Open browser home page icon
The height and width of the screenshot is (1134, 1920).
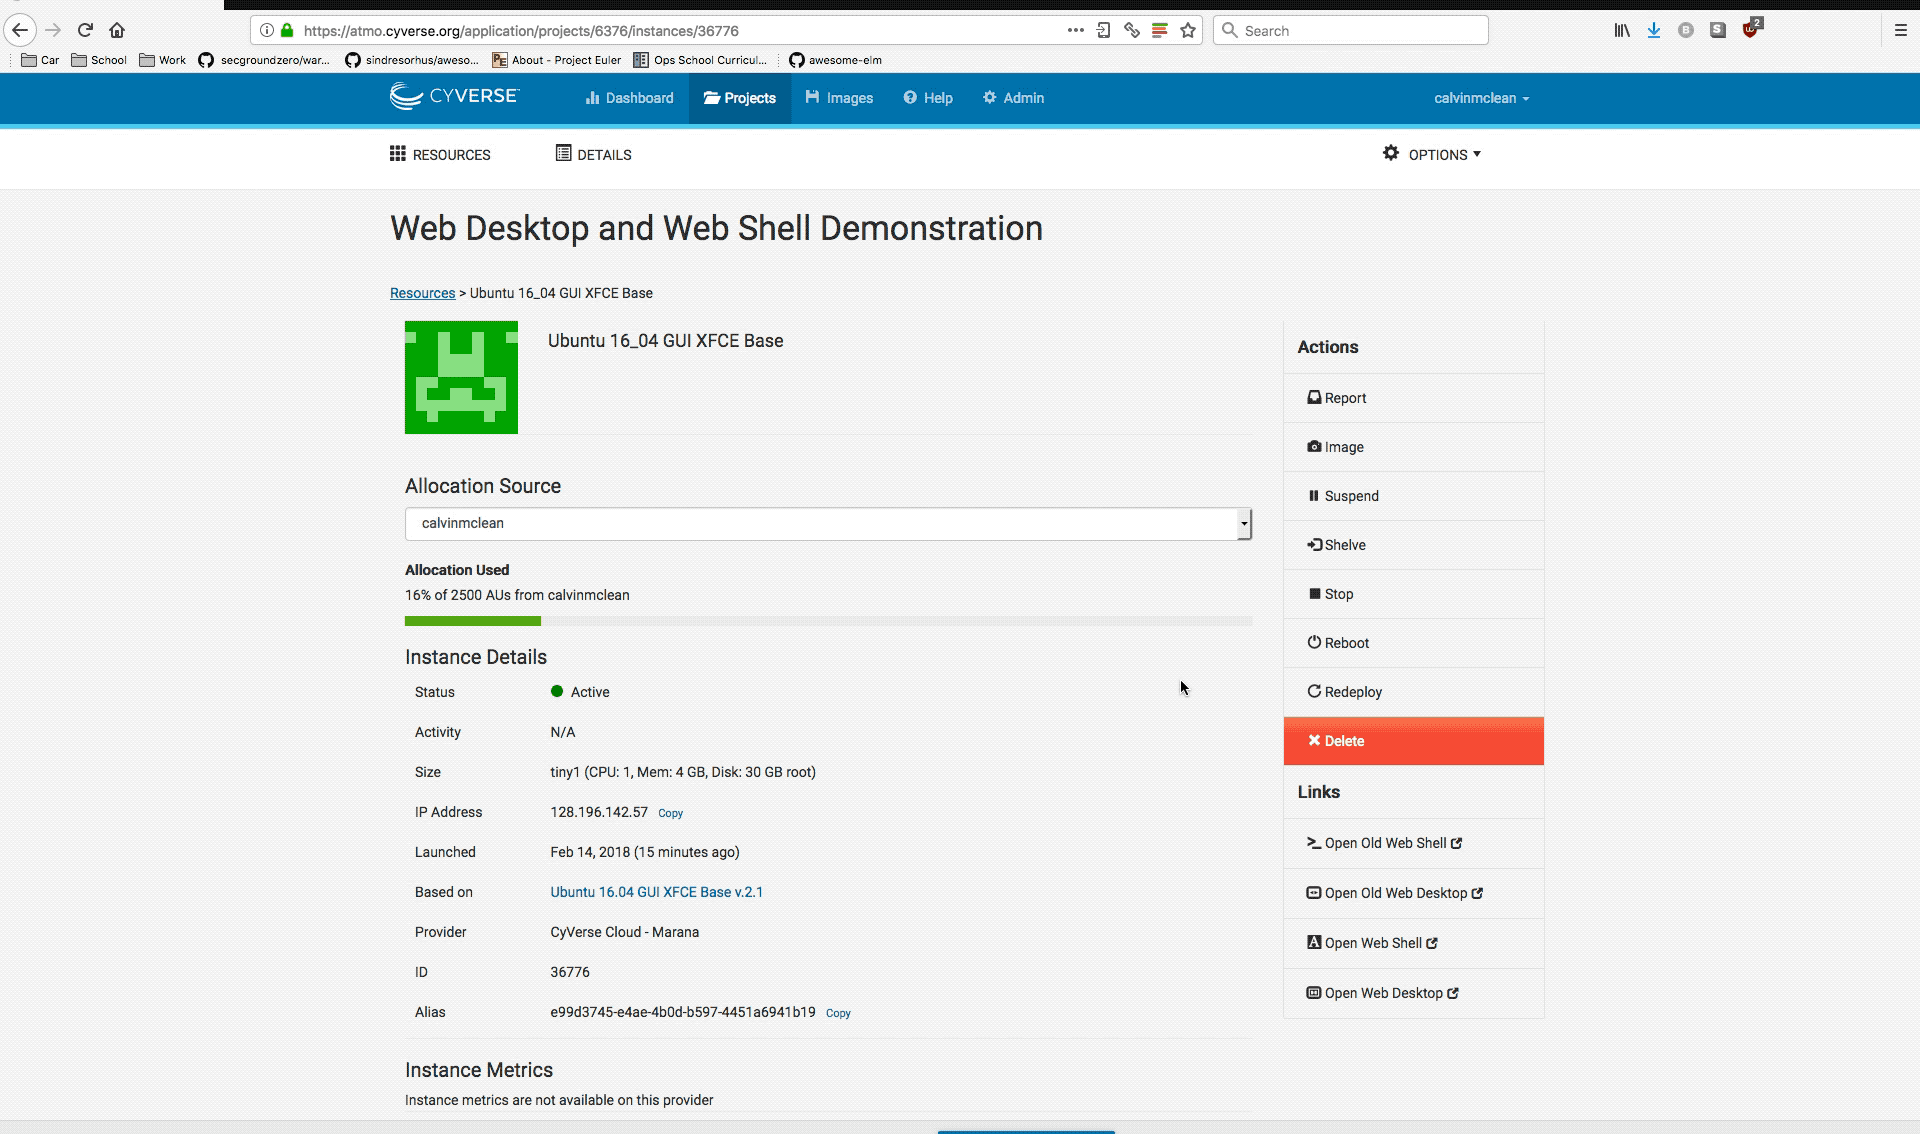point(117,30)
